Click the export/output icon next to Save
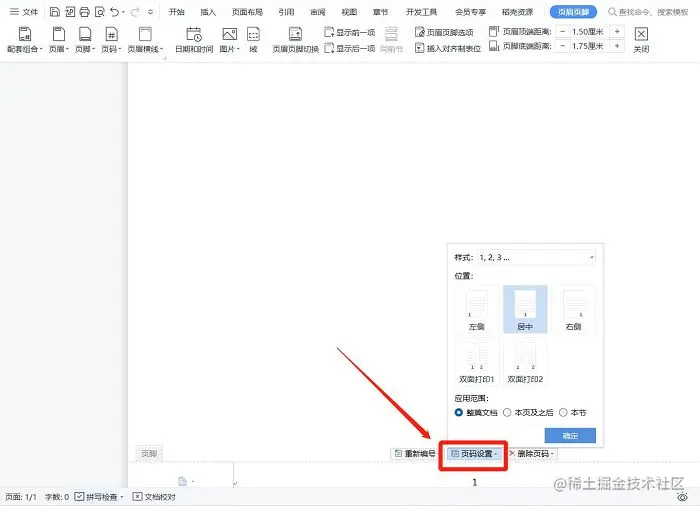This screenshot has width=700, height=507. click(70, 12)
